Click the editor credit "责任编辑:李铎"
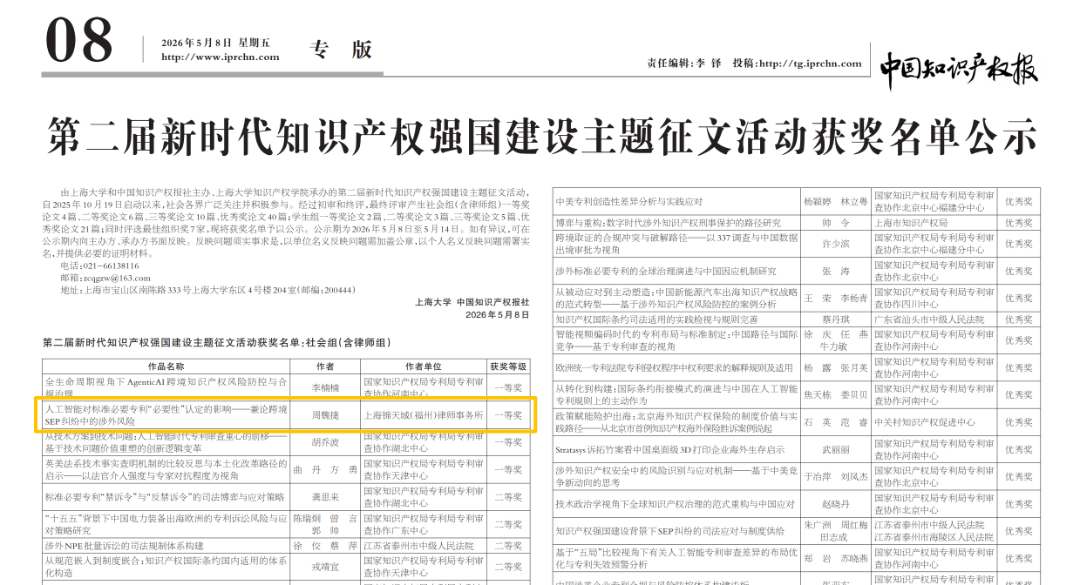Image resolution: width=1080 pixels, height=585 pixels. [684, 63]
